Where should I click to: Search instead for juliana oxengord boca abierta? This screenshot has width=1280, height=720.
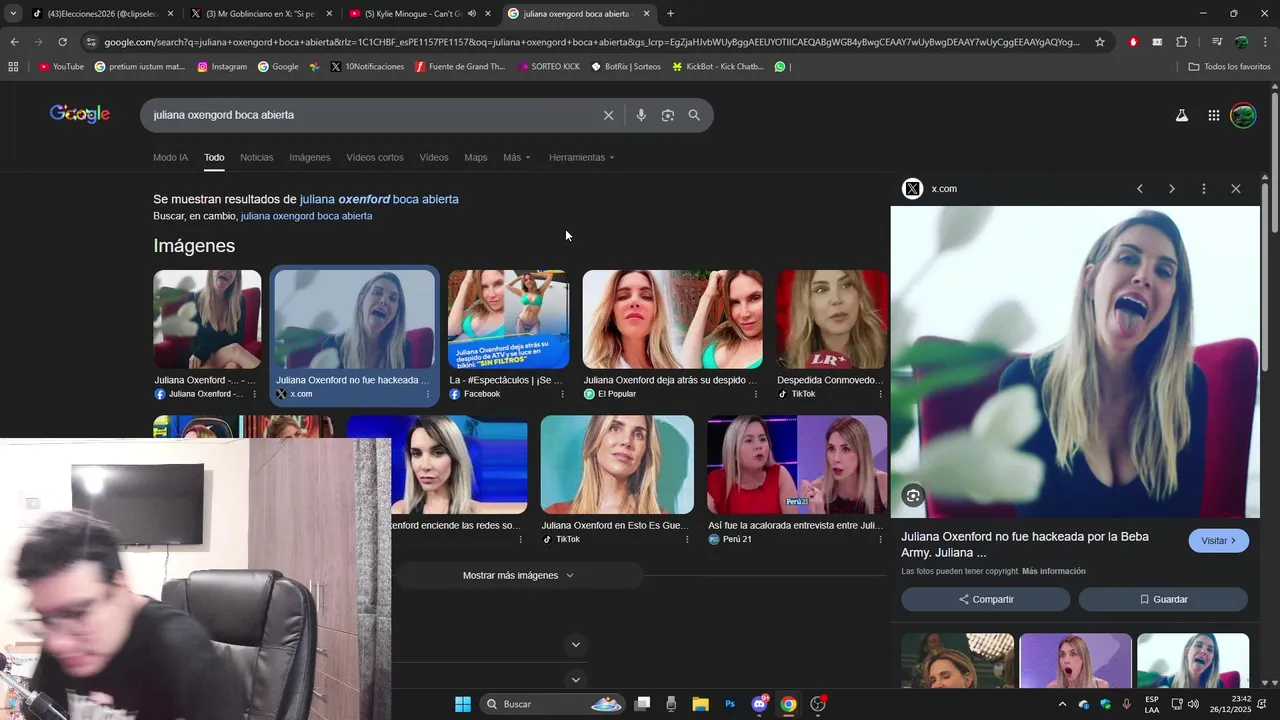tap(306, 216)
